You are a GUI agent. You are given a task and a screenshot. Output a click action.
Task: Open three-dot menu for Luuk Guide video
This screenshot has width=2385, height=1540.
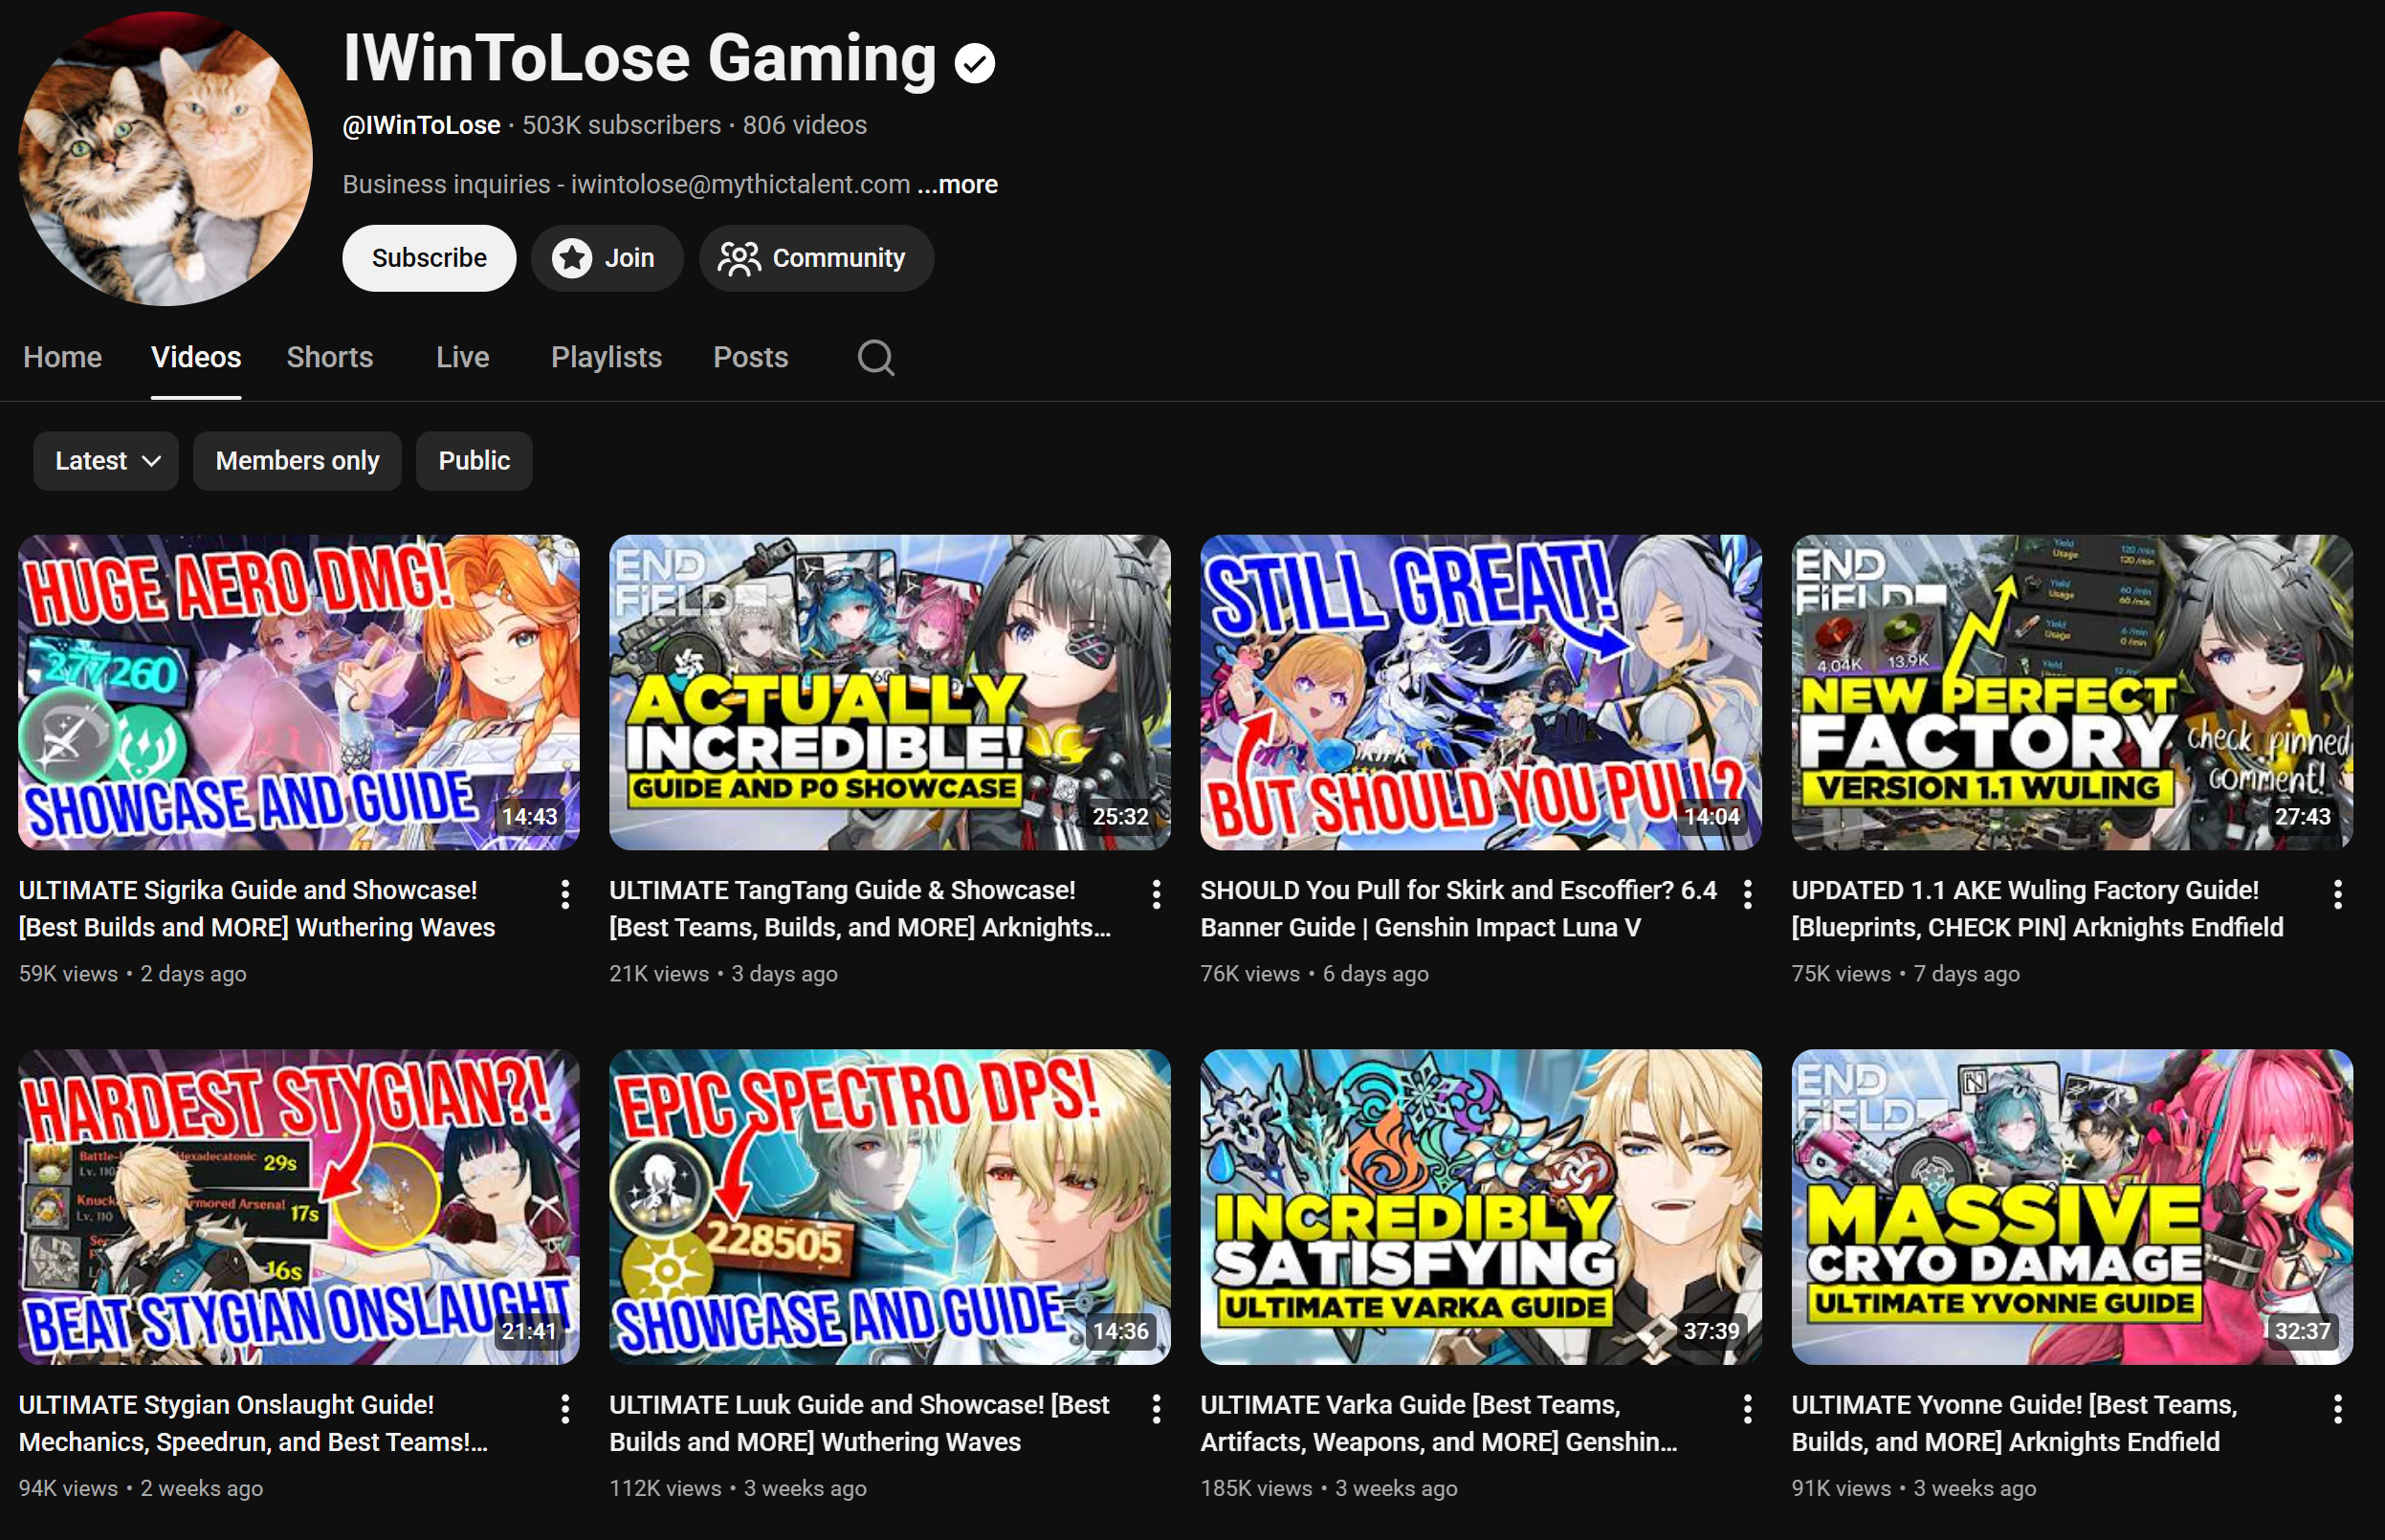click(x=1156, y=1409)
